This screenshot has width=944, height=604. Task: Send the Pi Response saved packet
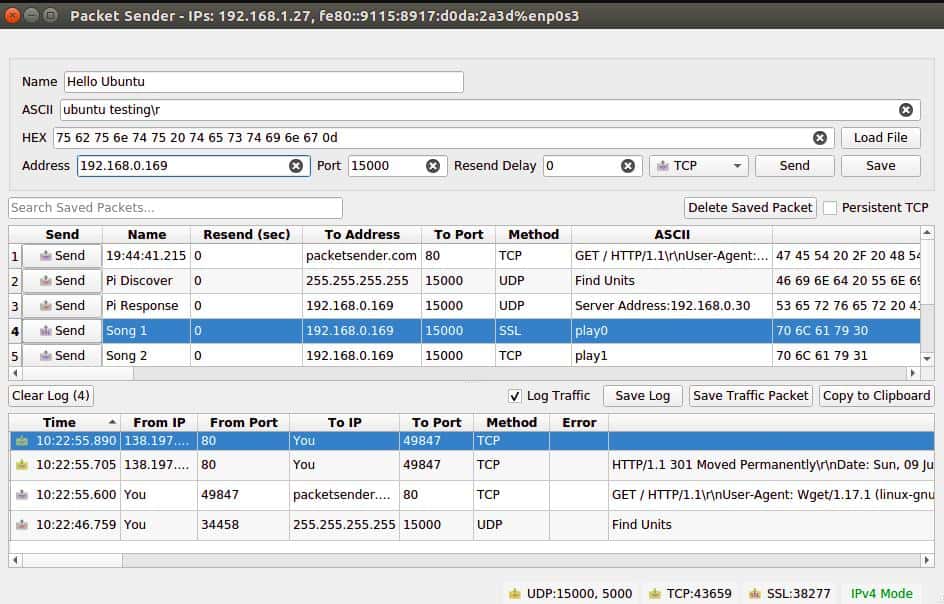pos(62,306)
